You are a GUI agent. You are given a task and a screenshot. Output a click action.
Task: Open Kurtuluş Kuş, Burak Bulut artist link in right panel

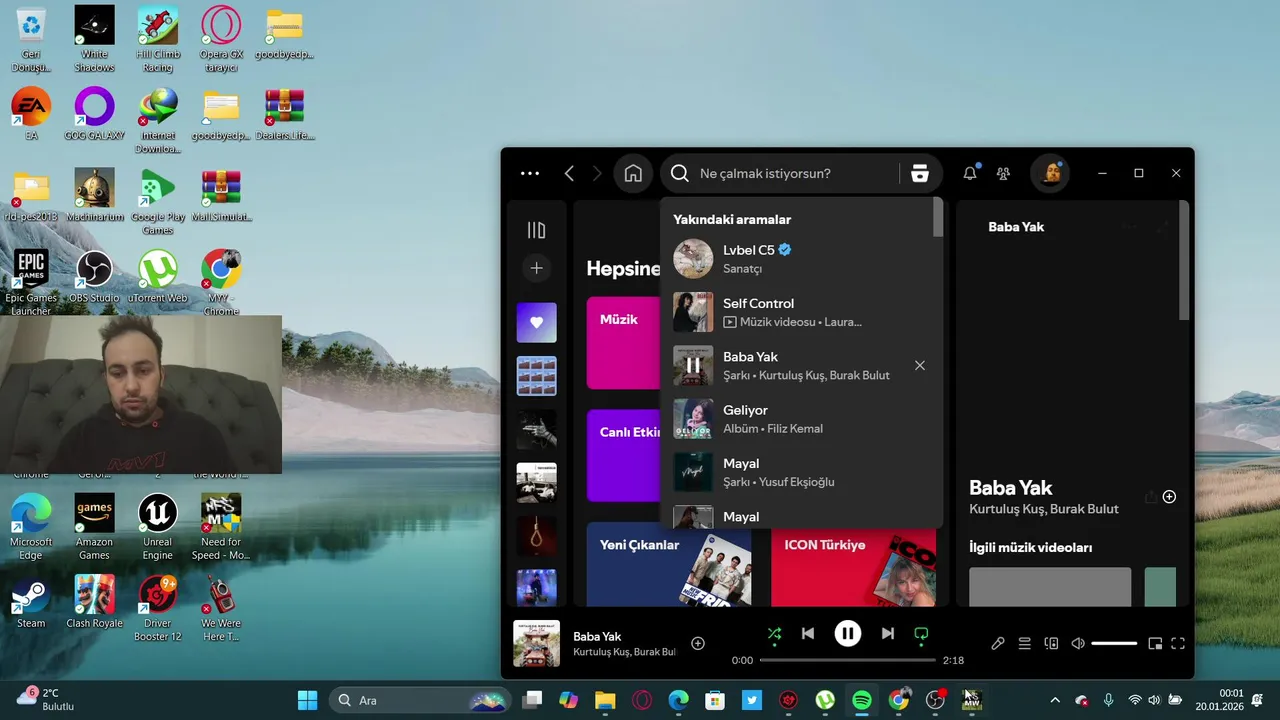tap(1044, 509)
